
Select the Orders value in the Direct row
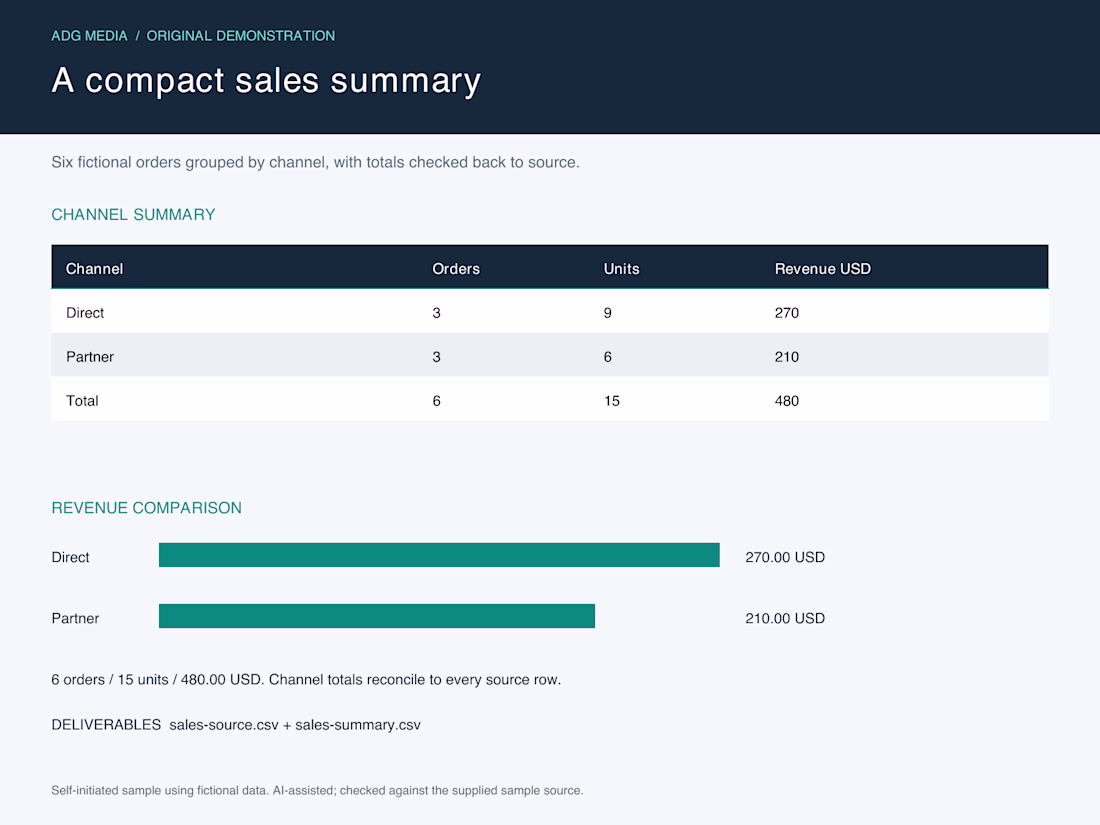click(x=436, y=313)
